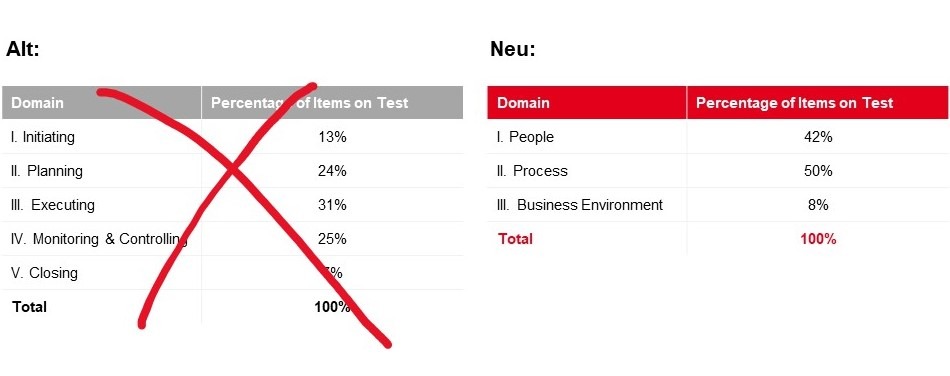Click 'II. Process' row label

(532, 171)
